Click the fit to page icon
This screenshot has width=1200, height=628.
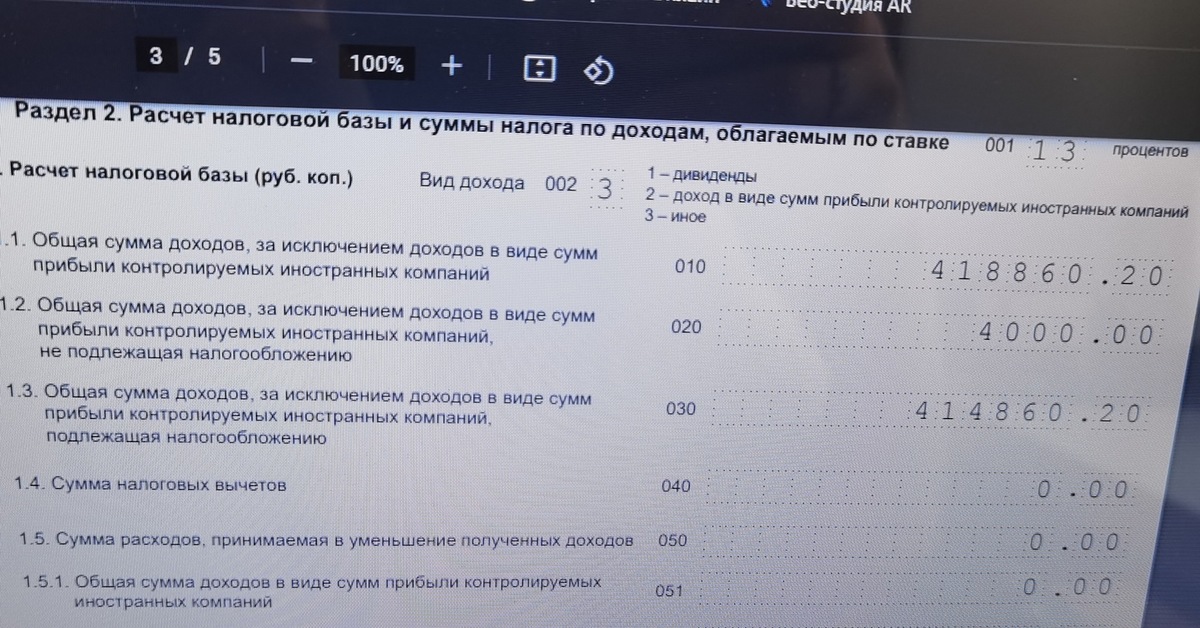tap(539, 68)
